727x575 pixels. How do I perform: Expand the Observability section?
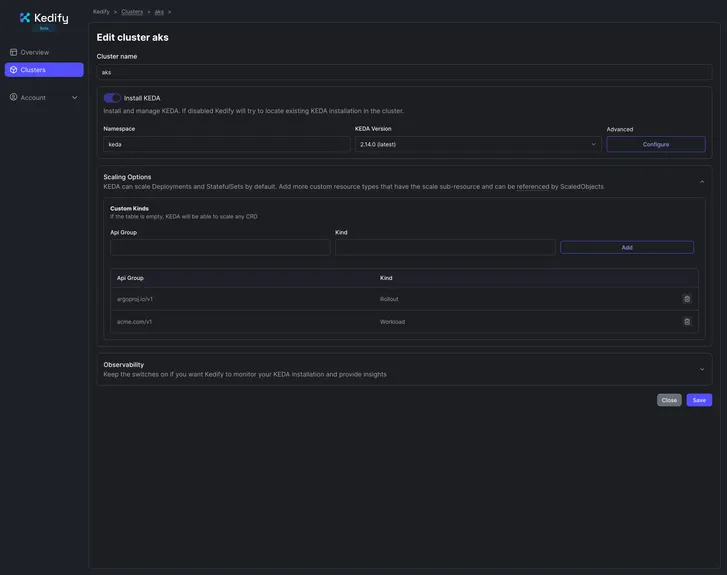click(702, 369)
